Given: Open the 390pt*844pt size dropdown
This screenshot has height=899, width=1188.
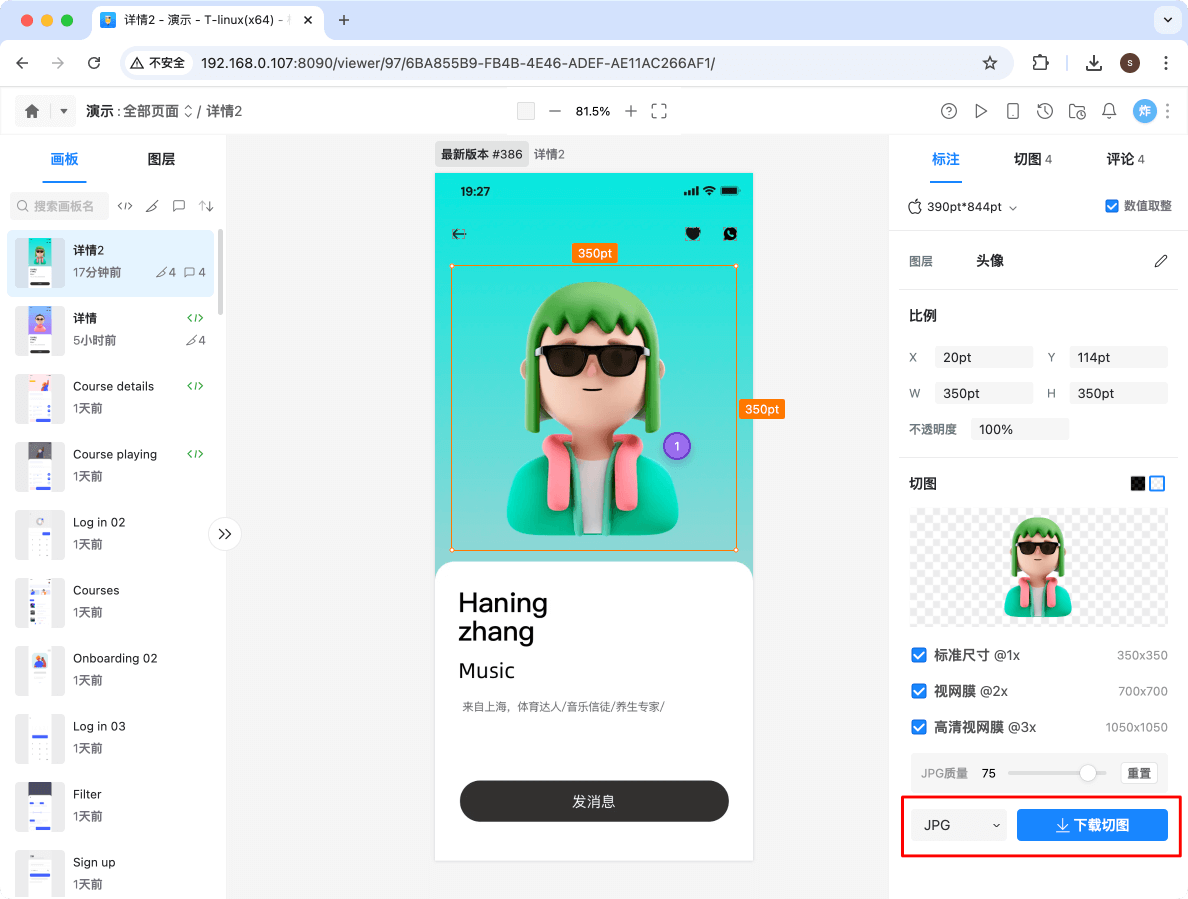Looking at the screenshot, I should [964, 207].
